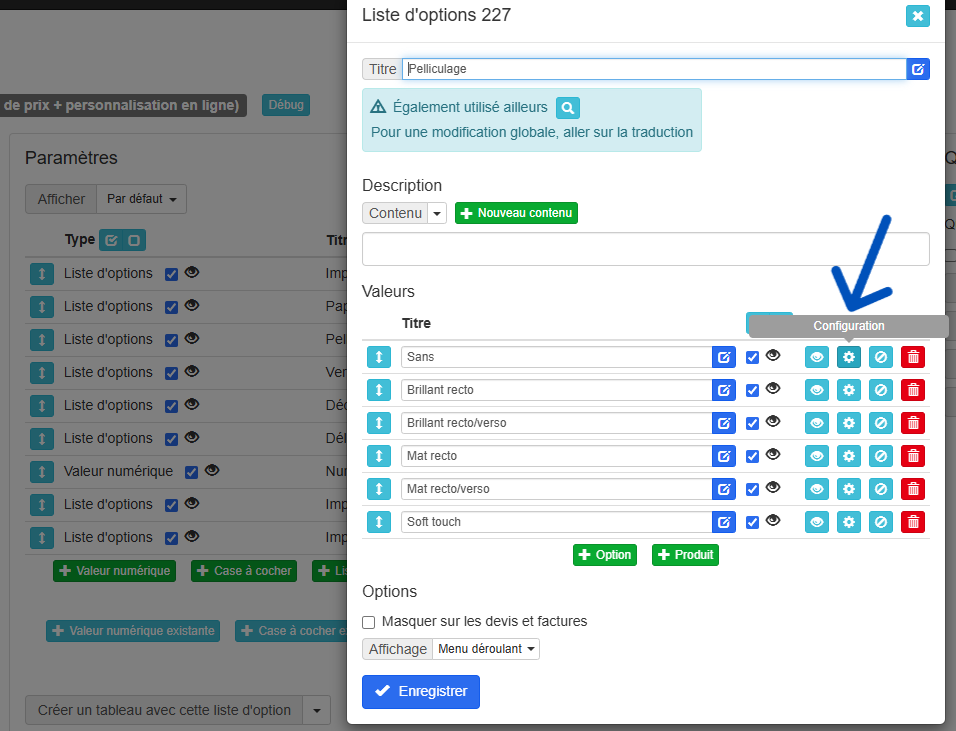Screen dimensions: 956x731
Task: Click the blue eye button for Brillant recto/verso
Action: [817, 423]
